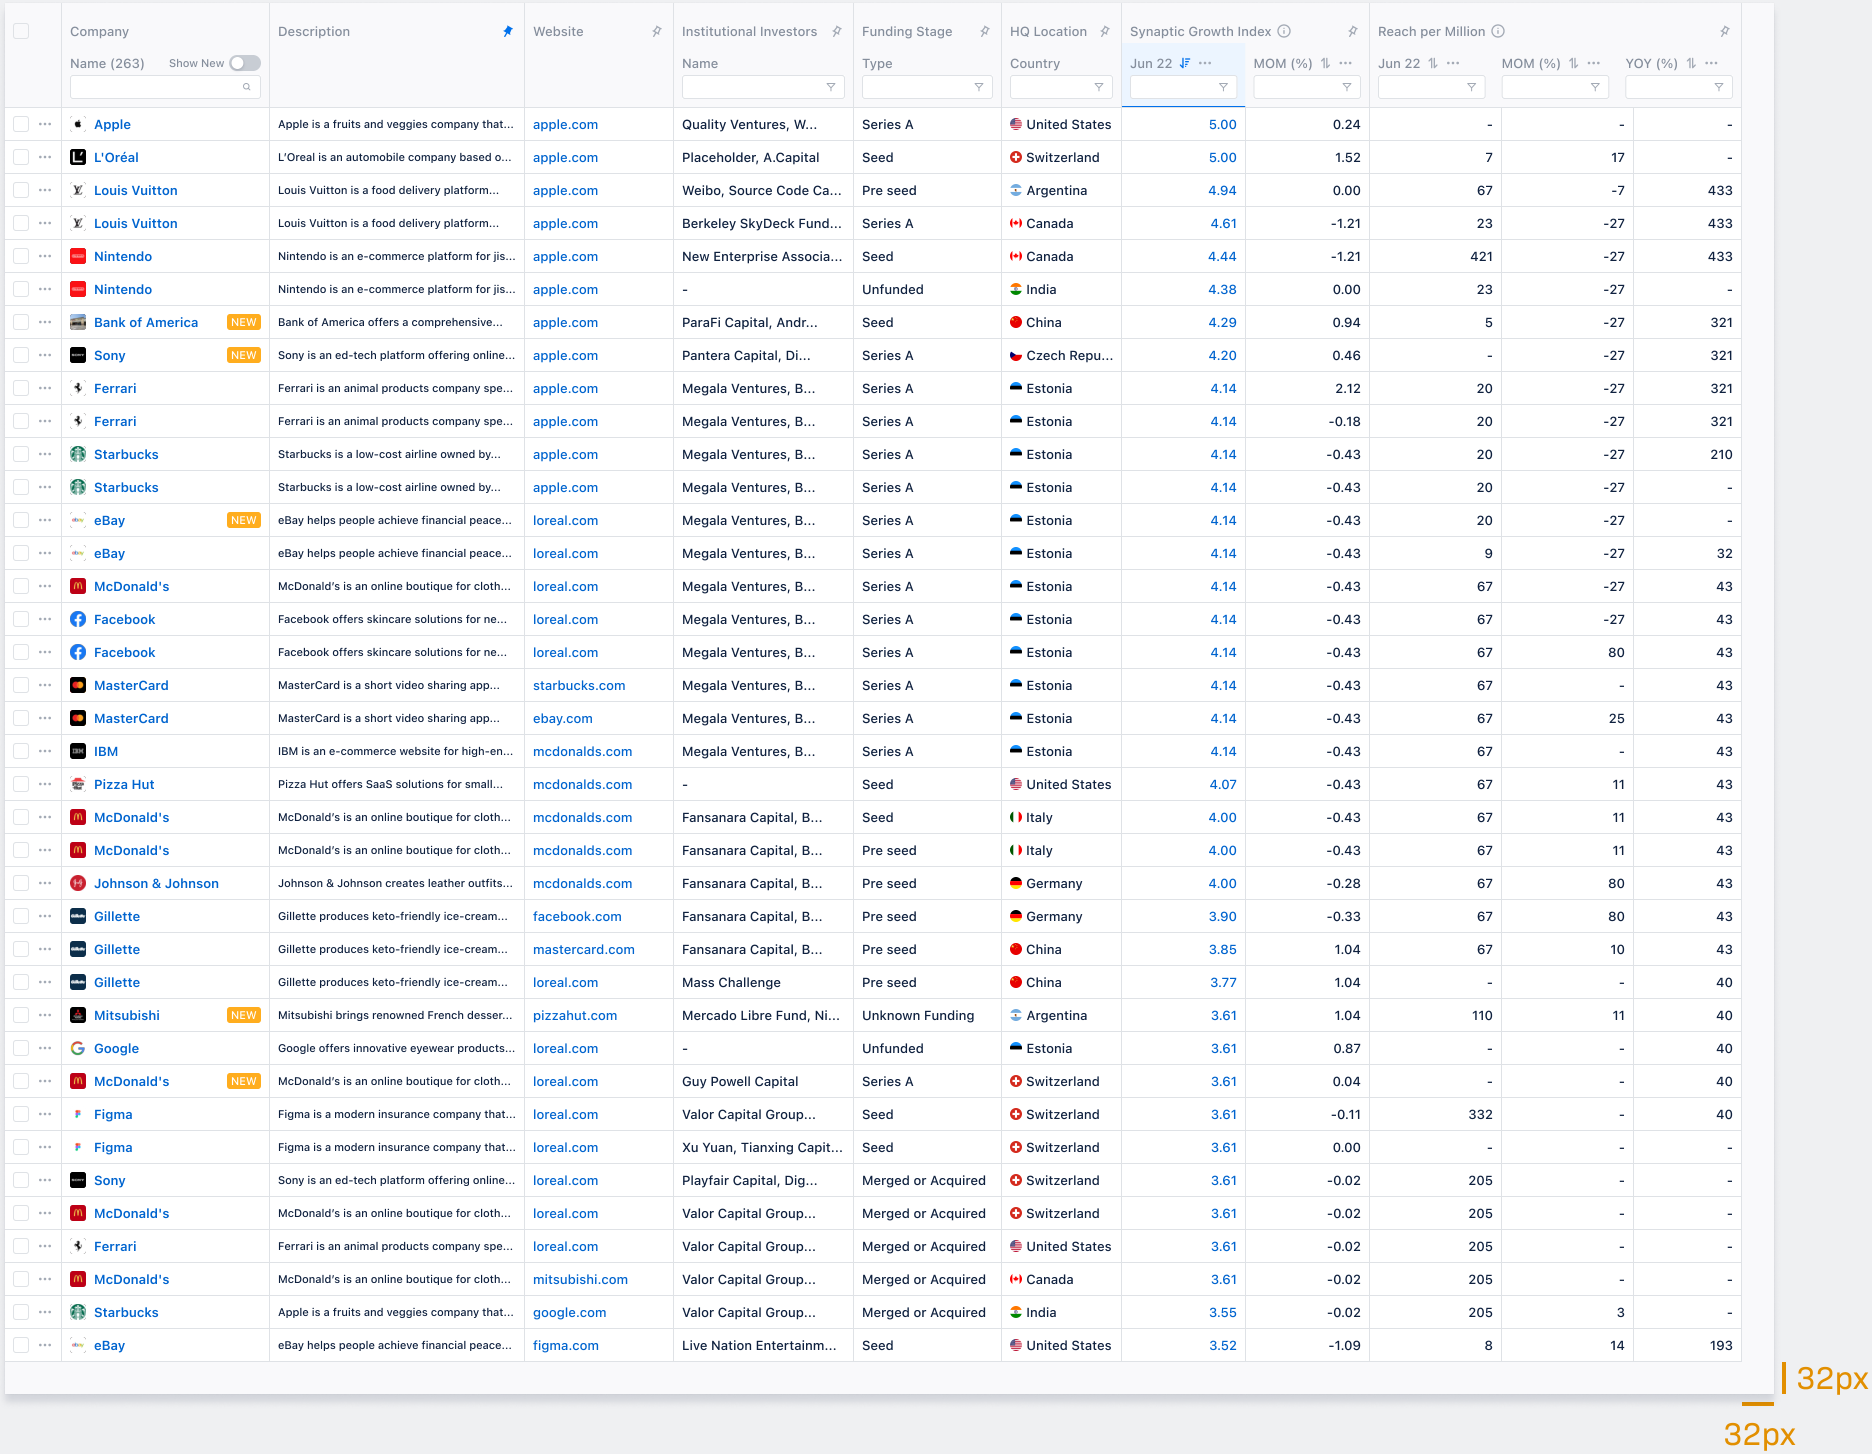This screenshot has height=1454, width=1872.
Task: Pin the HQ Location column
Action: tap(1105, 31)
